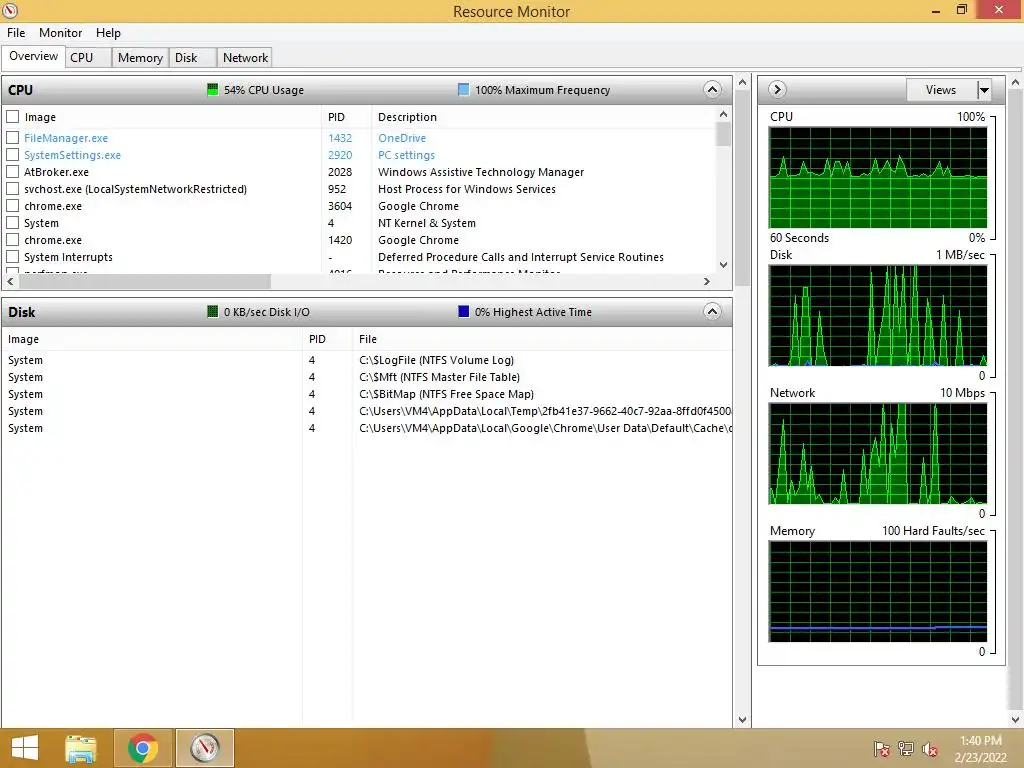Switch to the Memory tab
1024x768 pixels.
point(140,57)
